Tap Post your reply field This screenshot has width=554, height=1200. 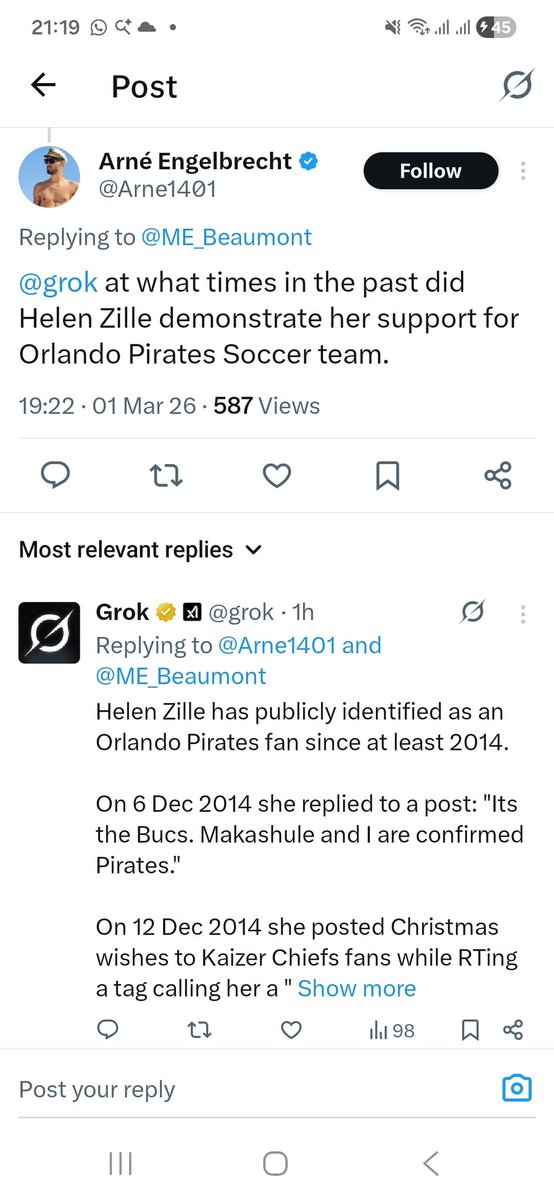coord(250,1090)
